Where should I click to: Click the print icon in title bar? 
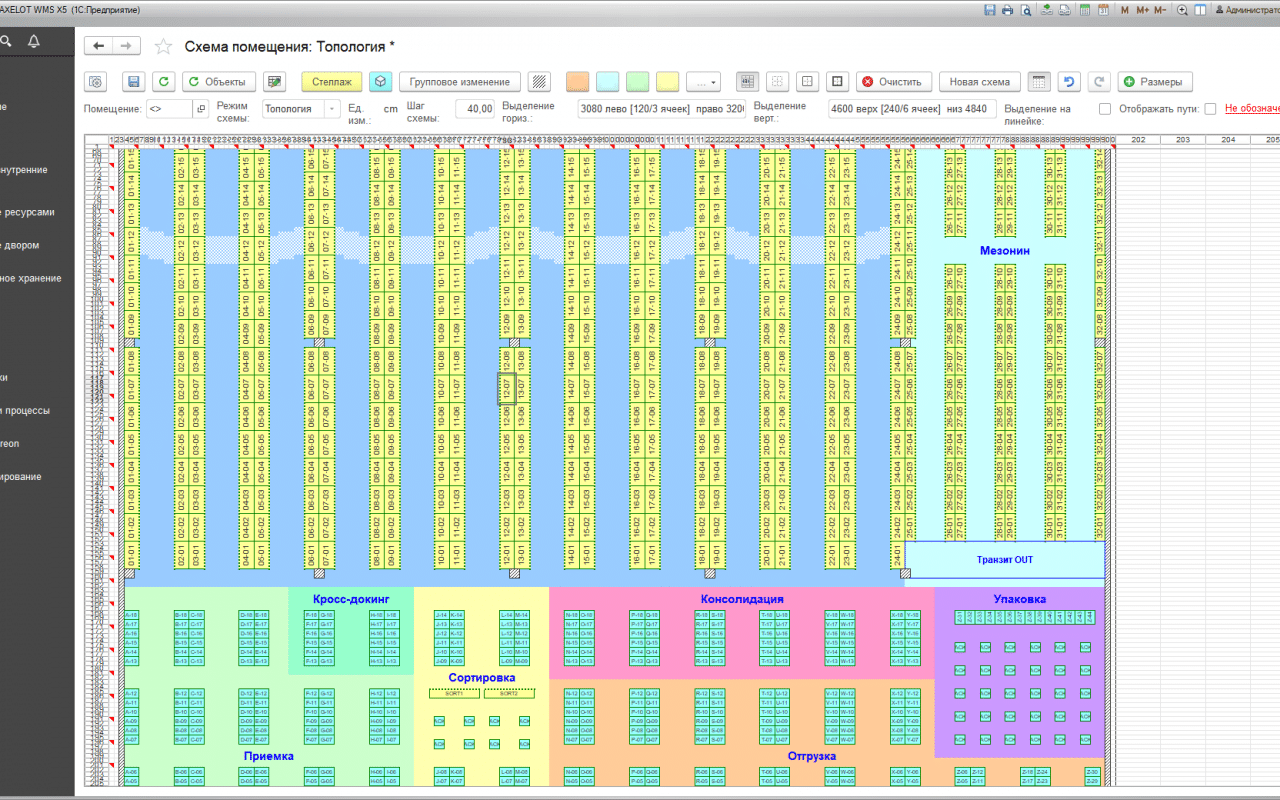tap(1007, 10)
